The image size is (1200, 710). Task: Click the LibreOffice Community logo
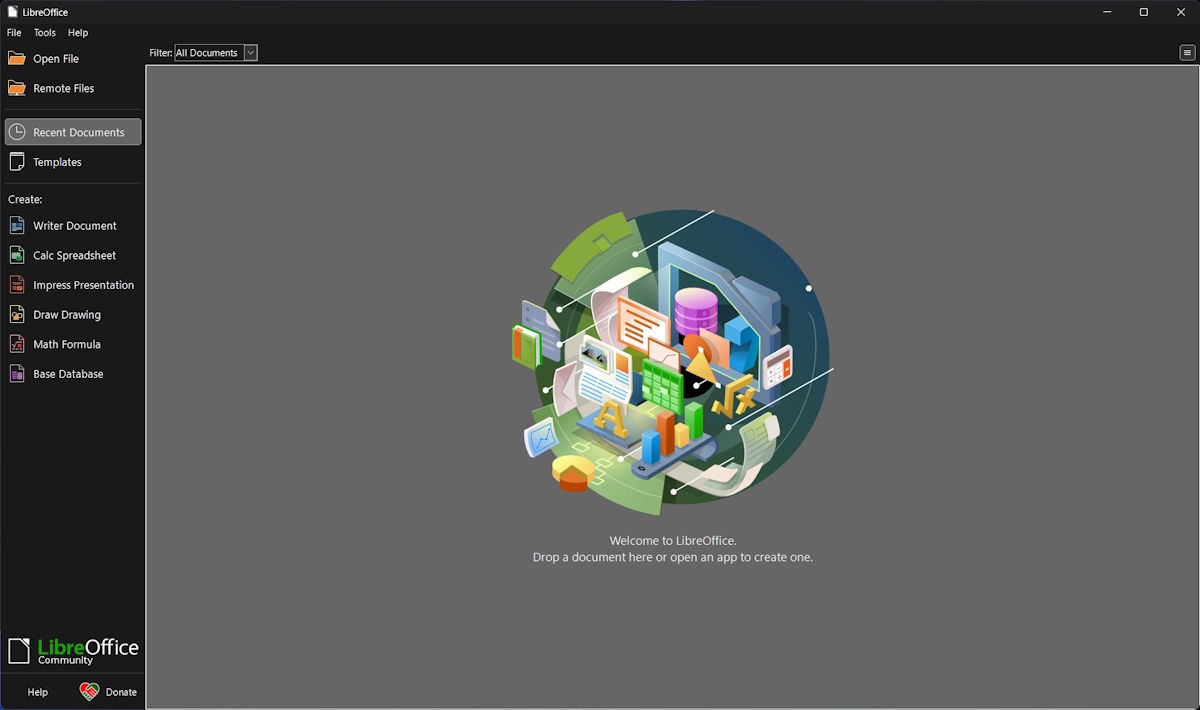click(72, 648)
